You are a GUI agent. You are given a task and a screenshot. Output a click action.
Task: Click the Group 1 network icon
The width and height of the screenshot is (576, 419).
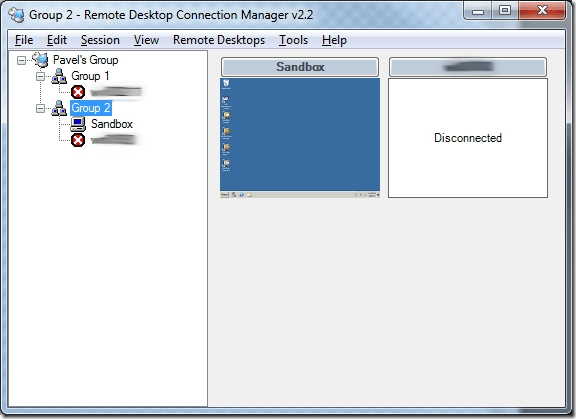[59, 76]
